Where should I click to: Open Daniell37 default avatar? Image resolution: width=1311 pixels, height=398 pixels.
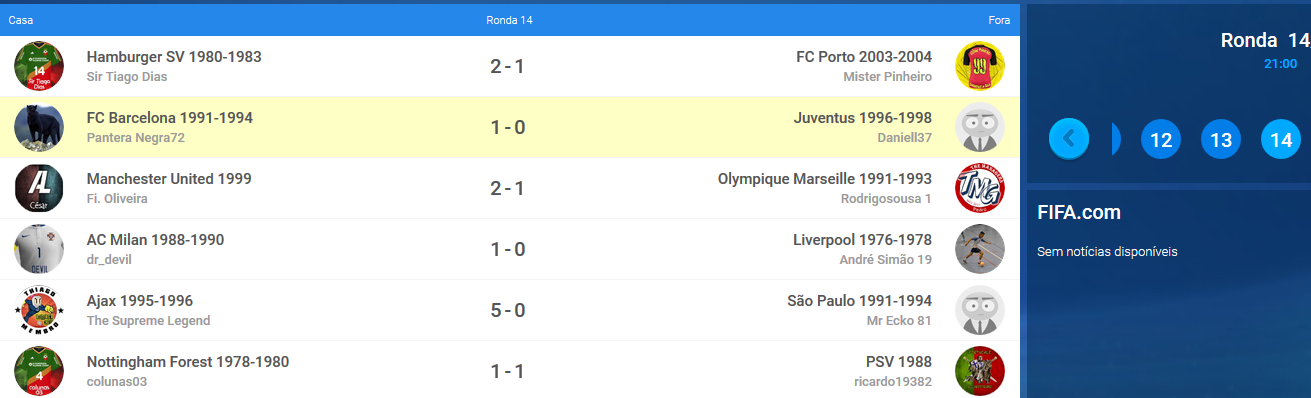(x=980, y=127)
